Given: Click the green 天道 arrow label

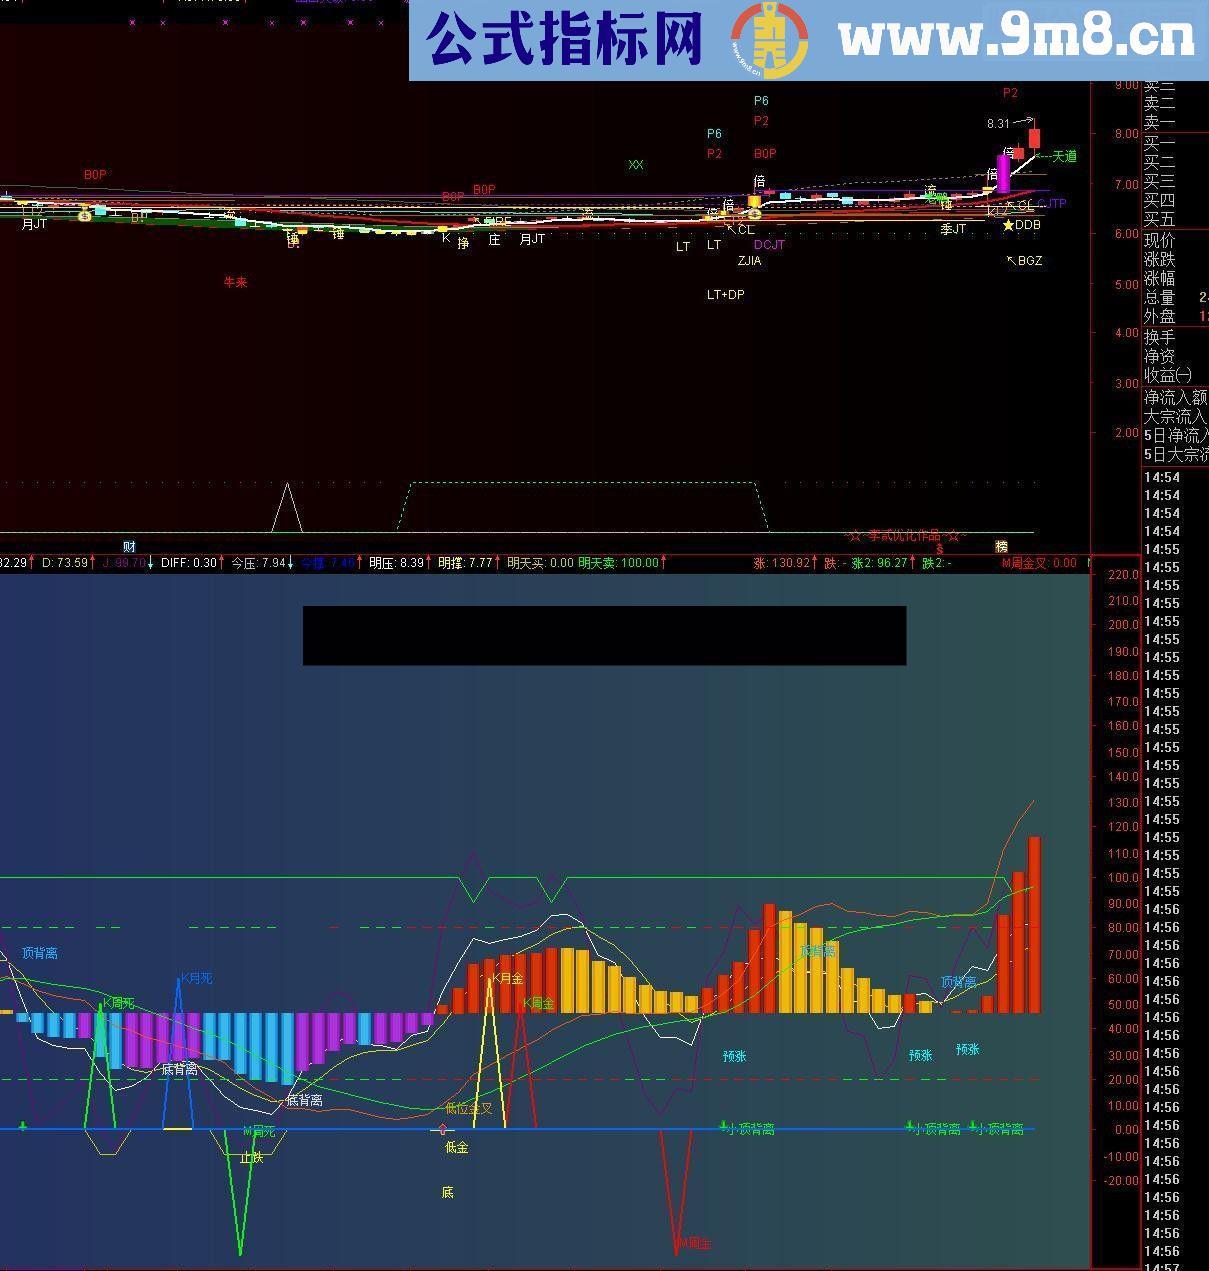Looking at the screenshot, I should point(1057,156).
